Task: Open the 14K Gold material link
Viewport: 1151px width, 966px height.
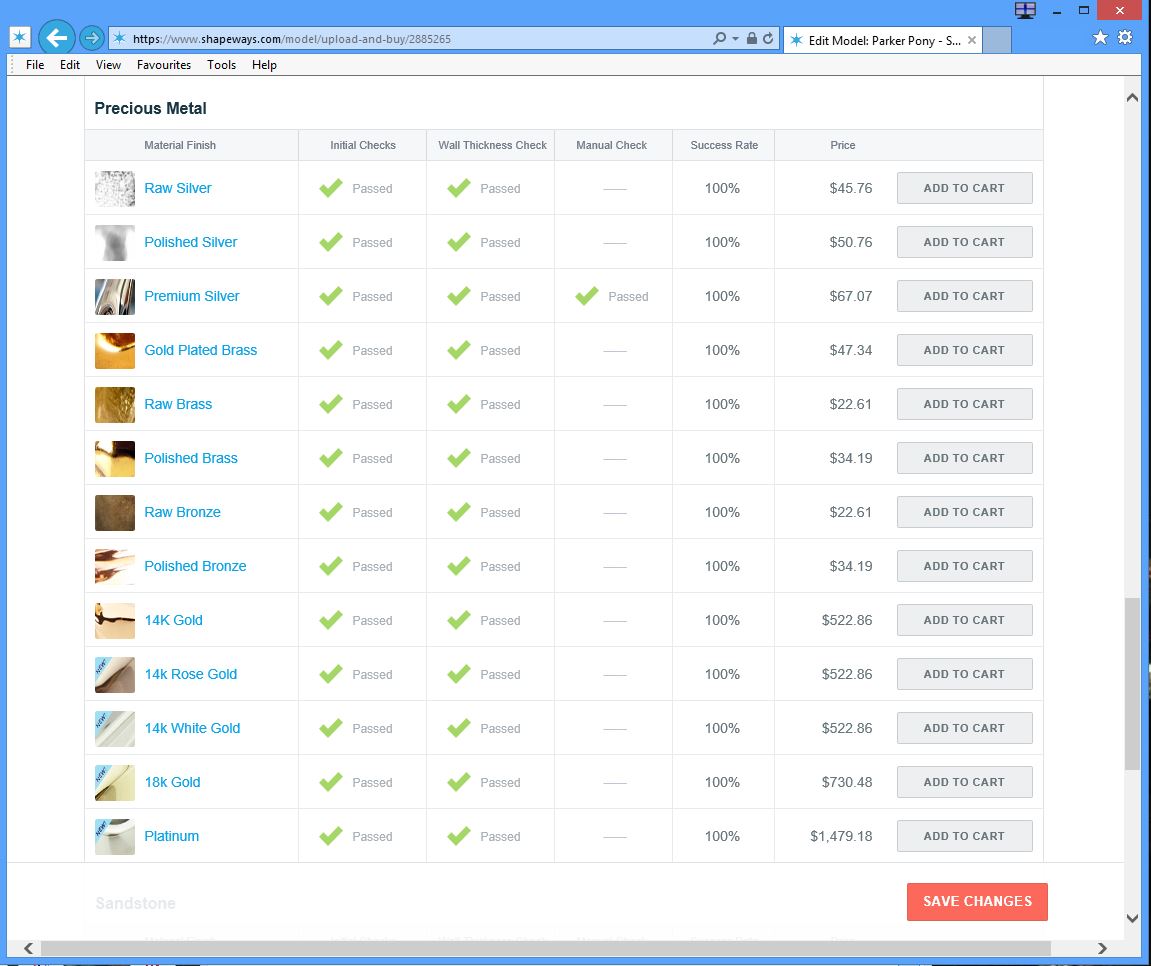Action: (x=173, y=620)
